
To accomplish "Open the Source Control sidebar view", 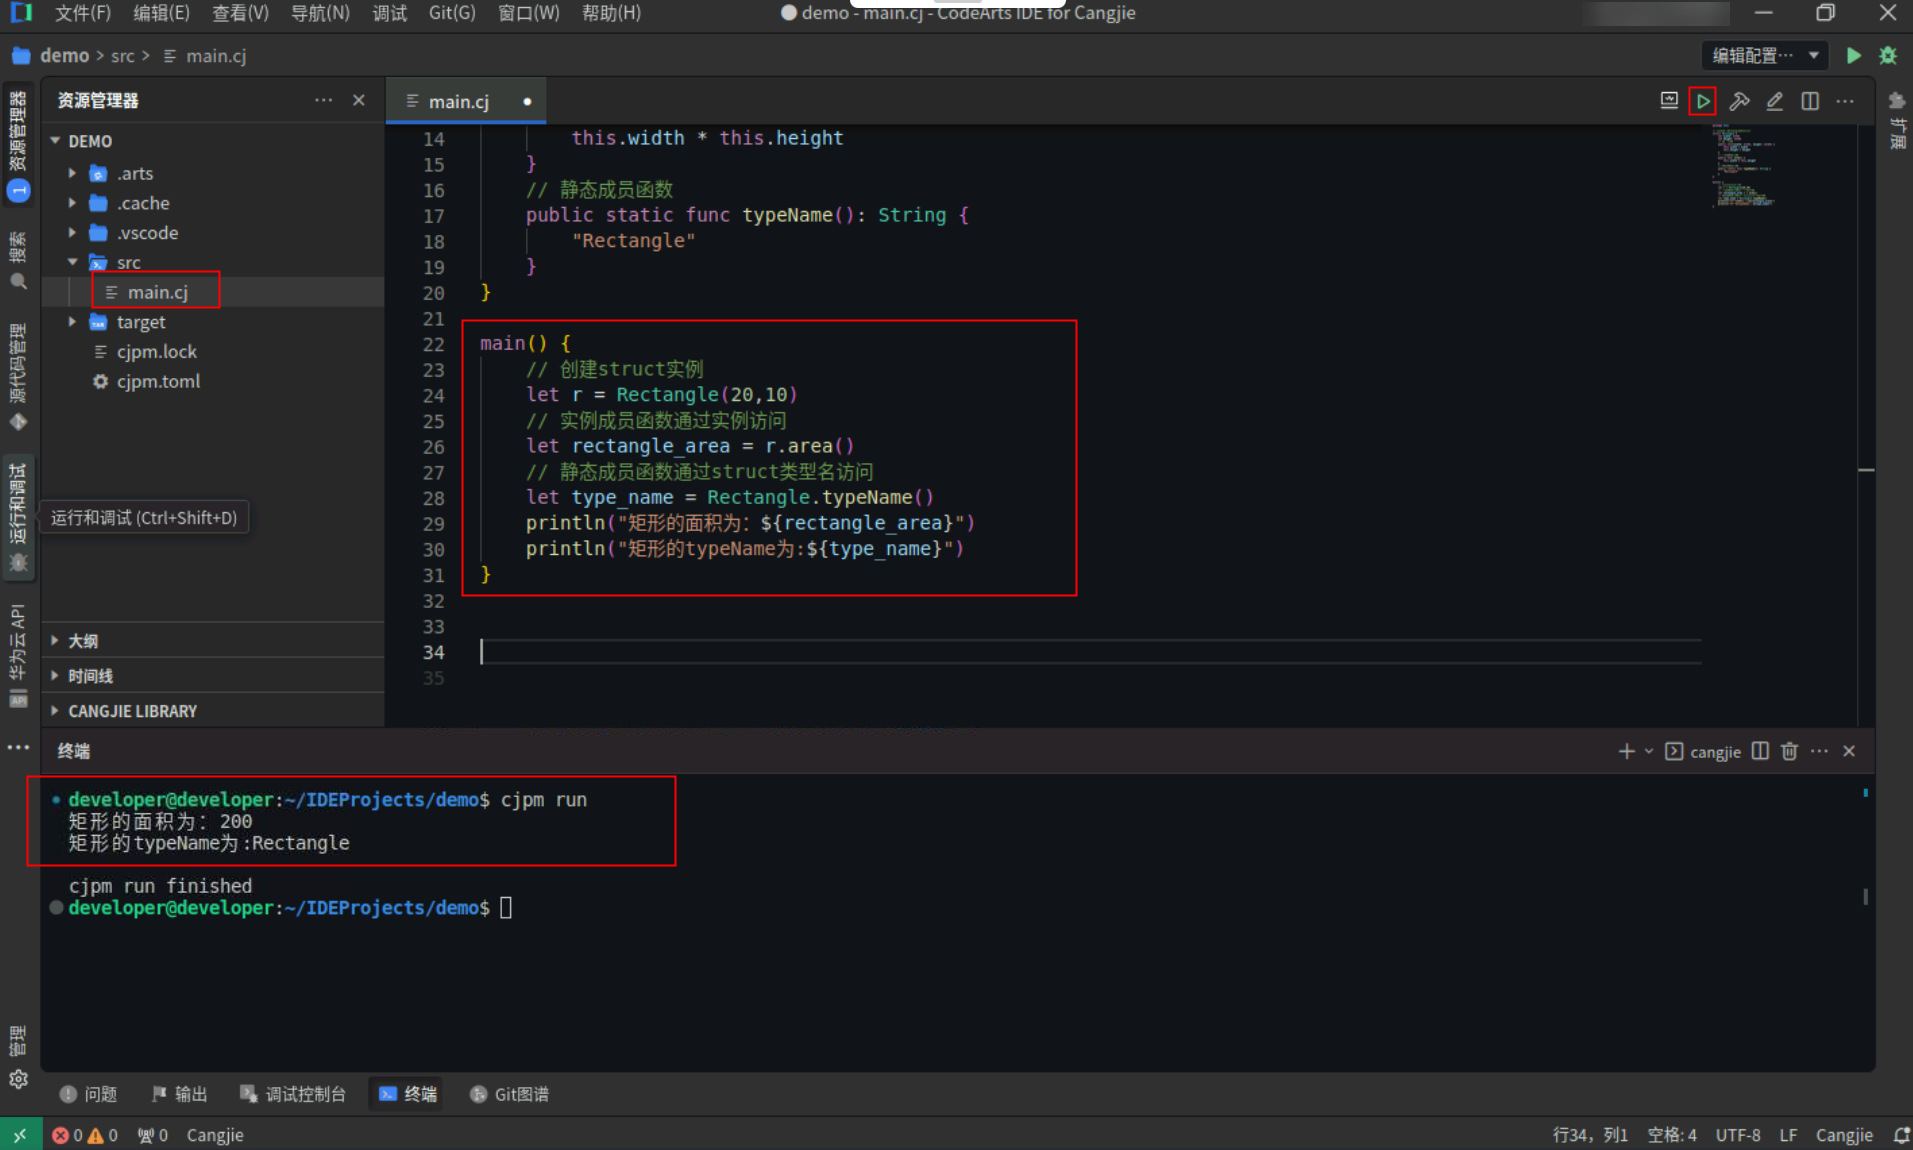I will (x=18, y=378).
